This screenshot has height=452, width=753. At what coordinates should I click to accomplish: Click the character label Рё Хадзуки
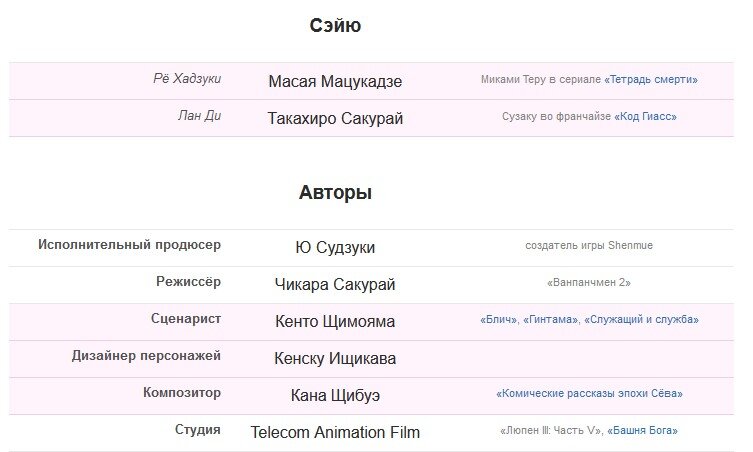[x=187, y=79]
